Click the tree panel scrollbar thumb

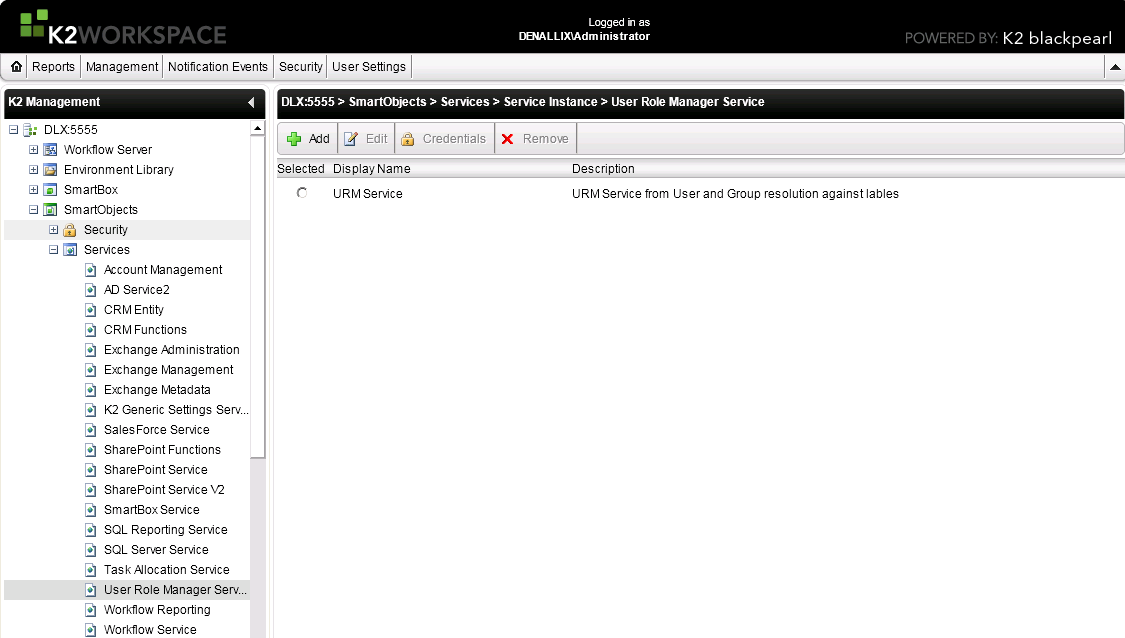click(x=258, y=296)
